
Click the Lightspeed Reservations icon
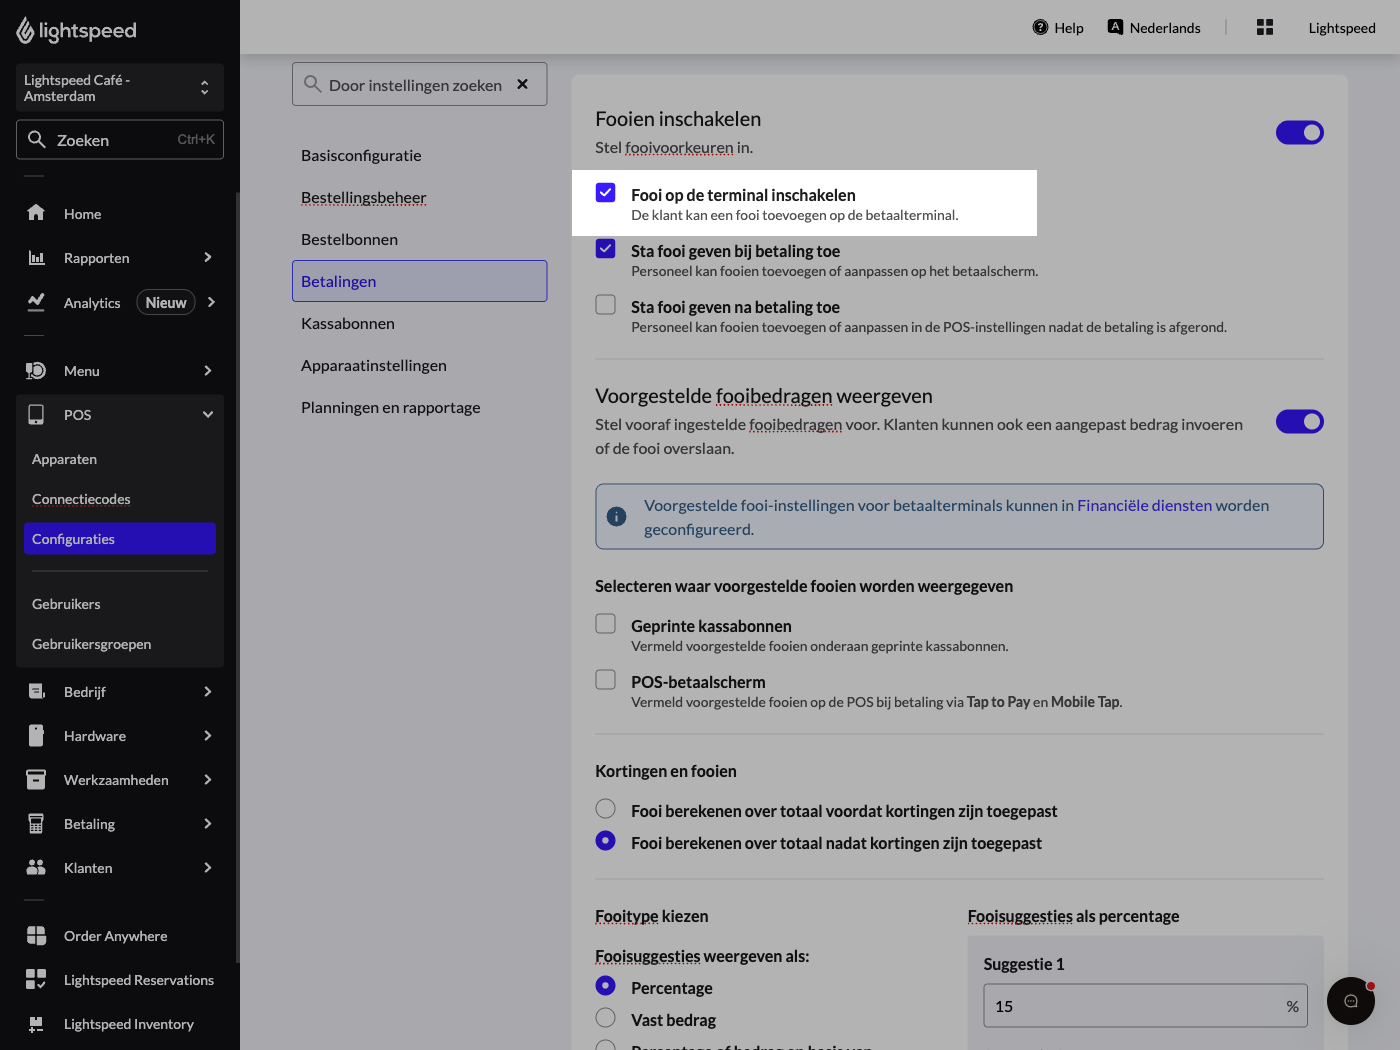pos(36,979)
